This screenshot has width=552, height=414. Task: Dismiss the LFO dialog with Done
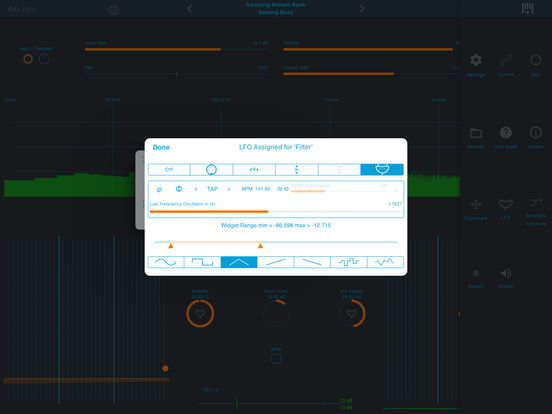[161, 147]
